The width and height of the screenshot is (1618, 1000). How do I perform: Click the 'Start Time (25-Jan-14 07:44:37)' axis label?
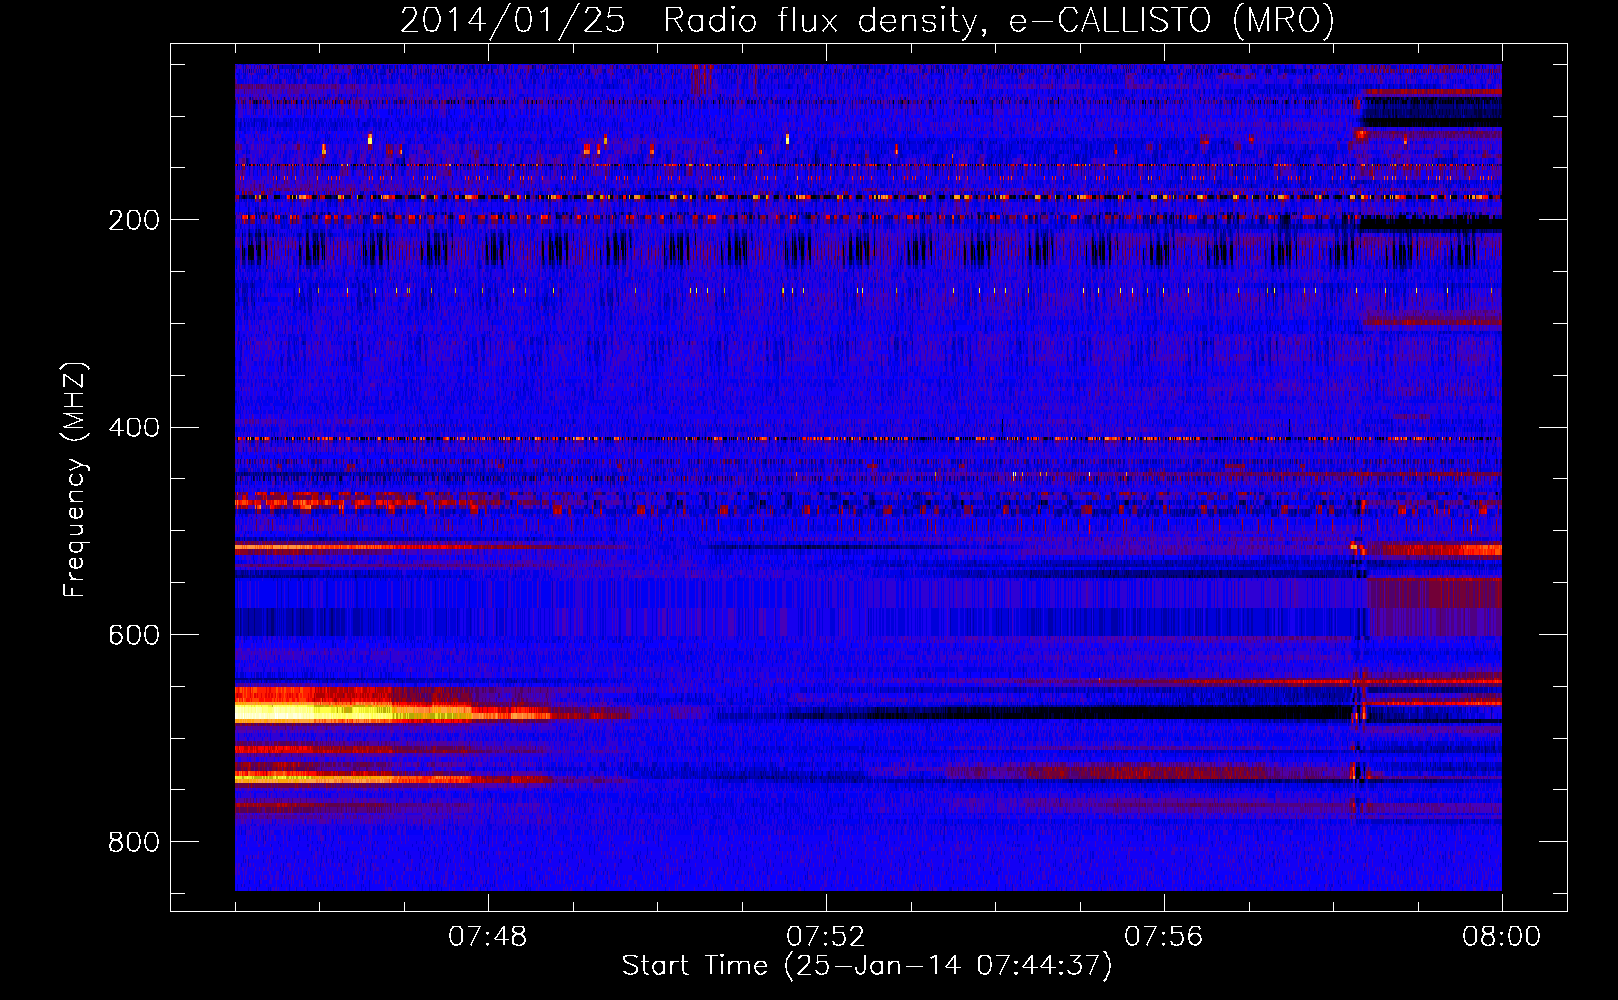point(867,966)
